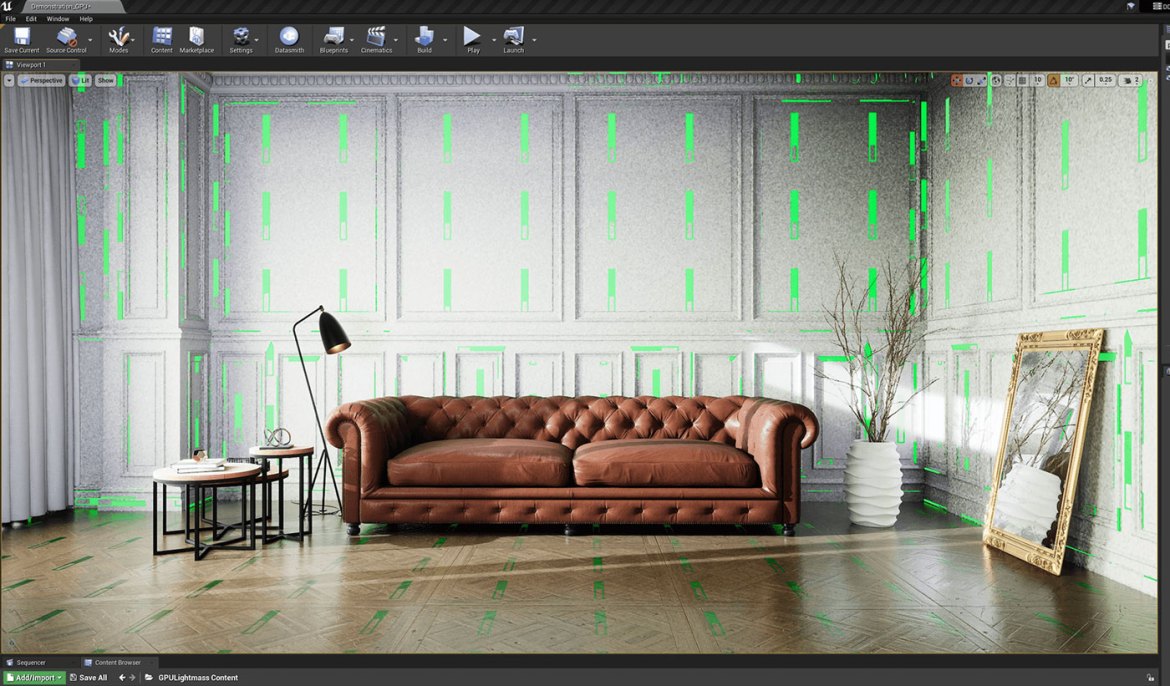Select the scale gizmo mode
This screenshot has height=686, width=1170.
click(x=981, y=80)
